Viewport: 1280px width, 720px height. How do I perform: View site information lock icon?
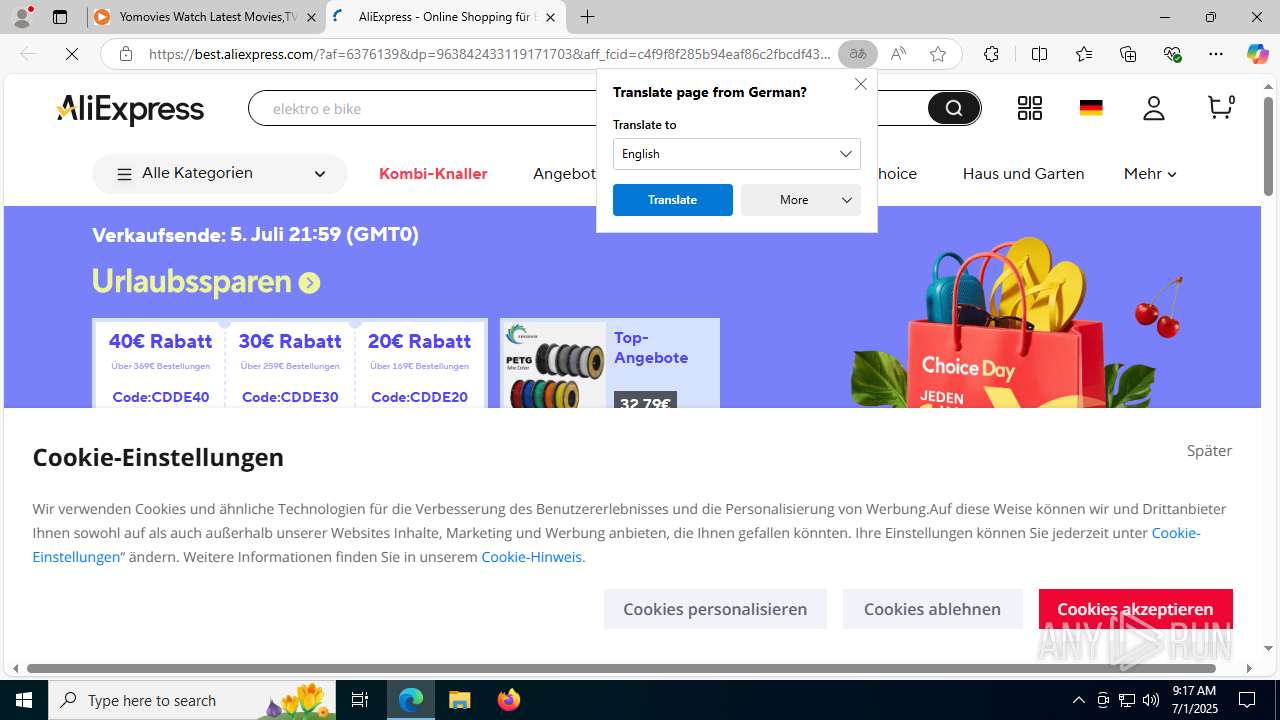click(126, 54)
